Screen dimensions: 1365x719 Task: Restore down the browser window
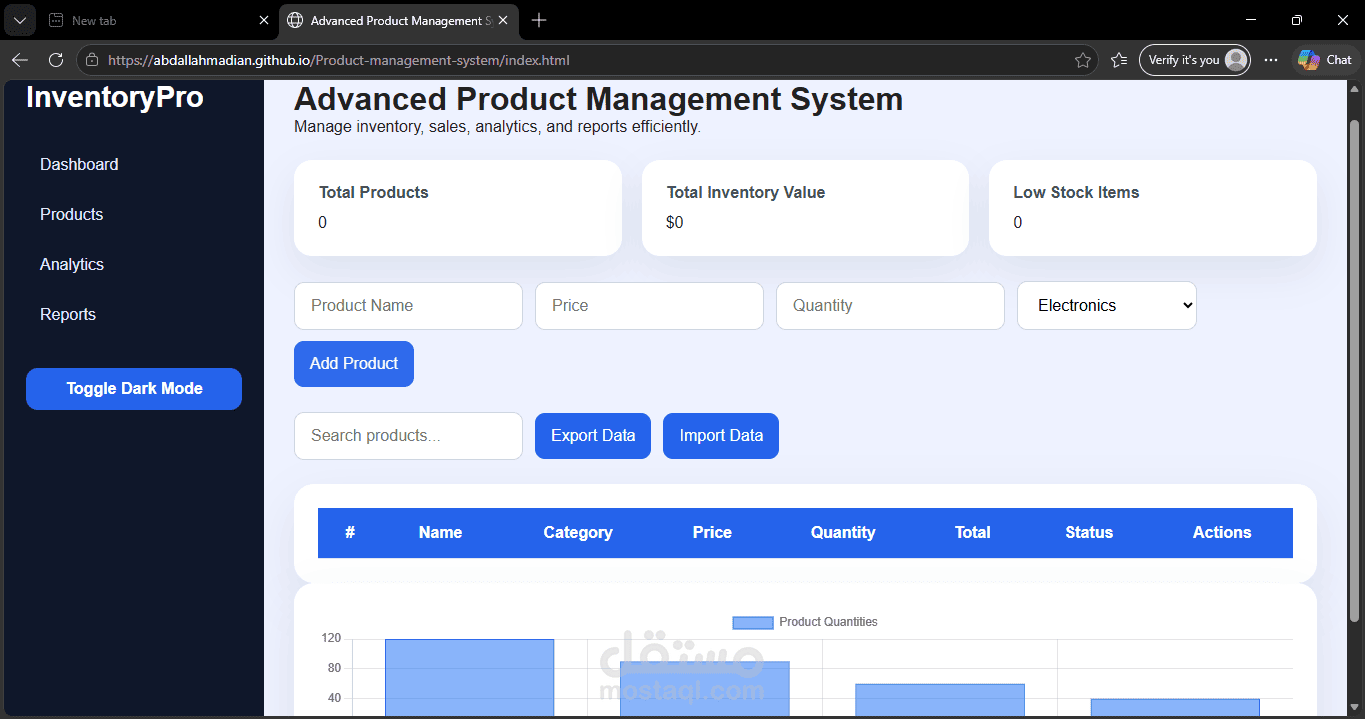[x=1297, y=20]
